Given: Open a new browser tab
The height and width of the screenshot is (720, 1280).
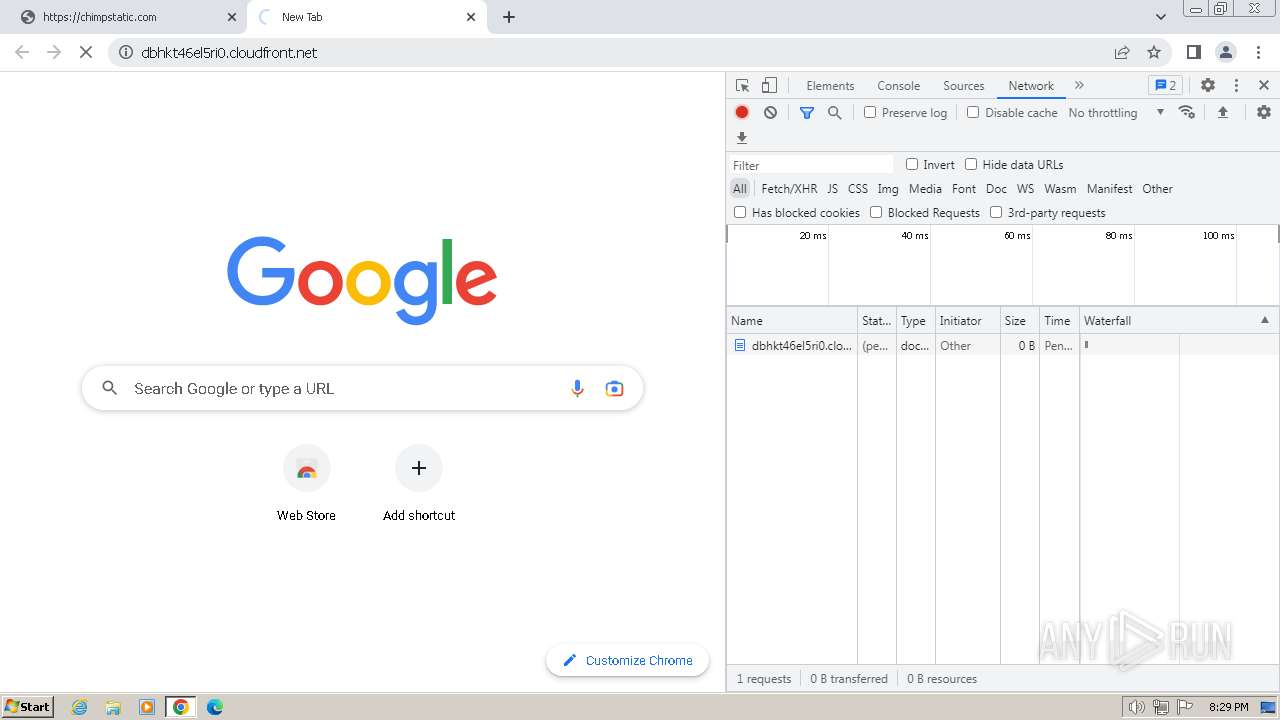Looking at the screenshot, I should [509, 17].
